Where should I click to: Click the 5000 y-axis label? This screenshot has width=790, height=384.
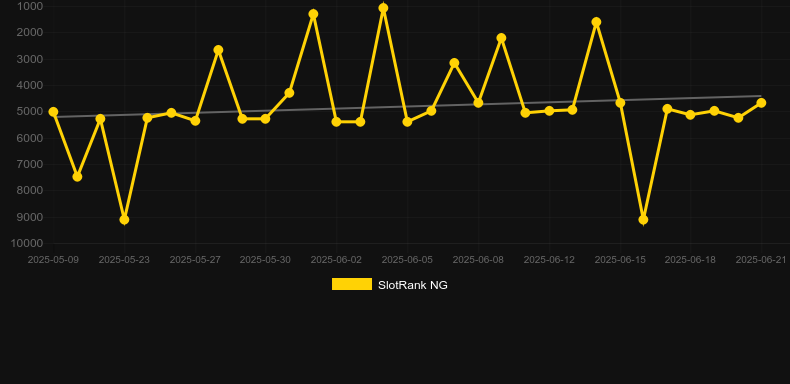click(30, 111)
